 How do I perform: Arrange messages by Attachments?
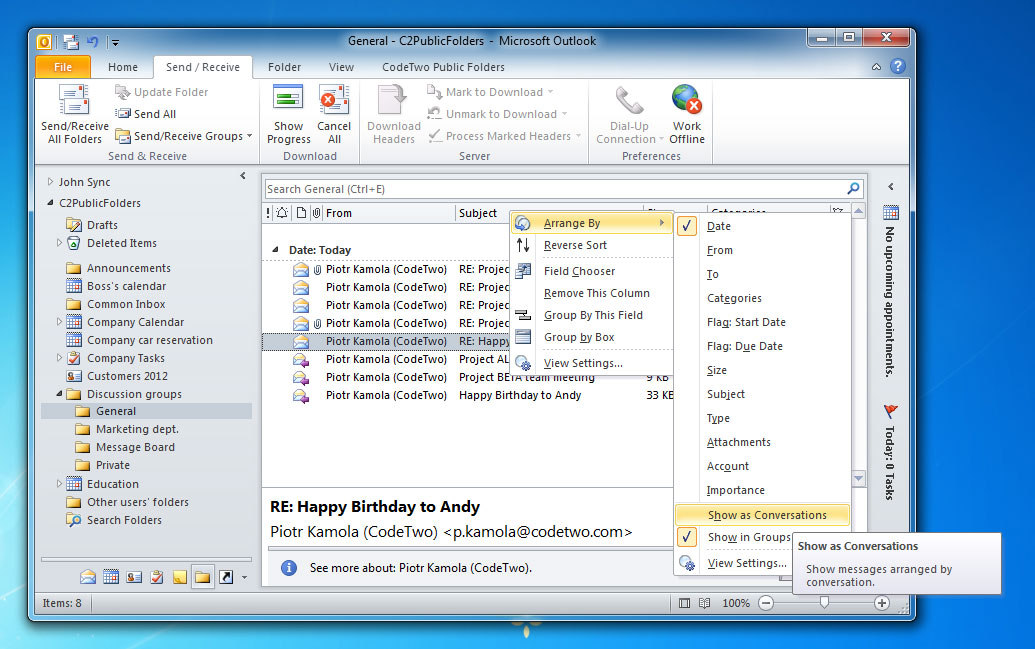click(738, 442)
